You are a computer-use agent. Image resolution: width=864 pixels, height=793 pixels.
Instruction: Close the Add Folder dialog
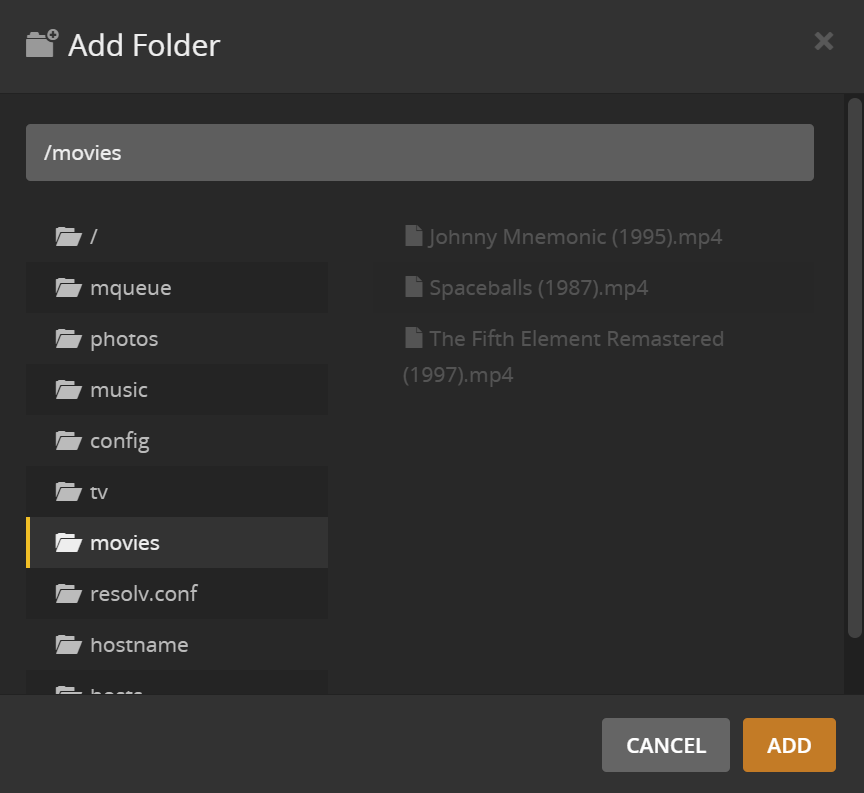(x=823, y=41)
